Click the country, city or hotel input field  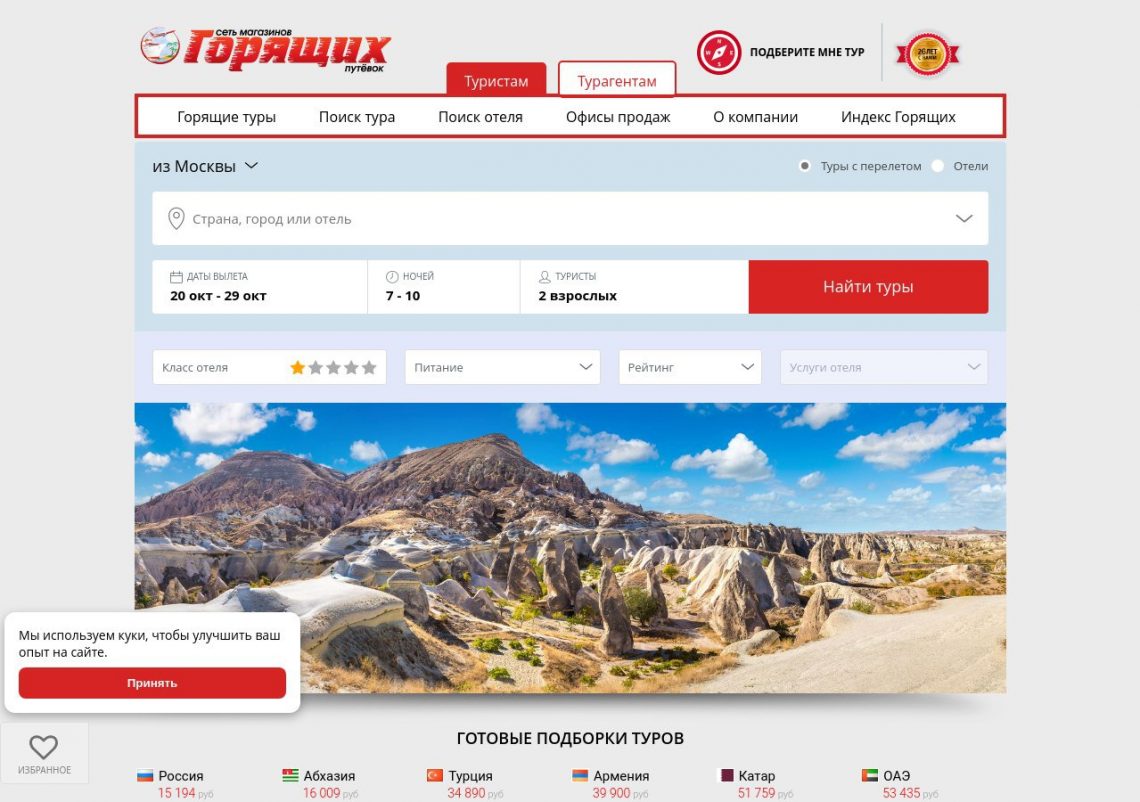pos(570,218)
